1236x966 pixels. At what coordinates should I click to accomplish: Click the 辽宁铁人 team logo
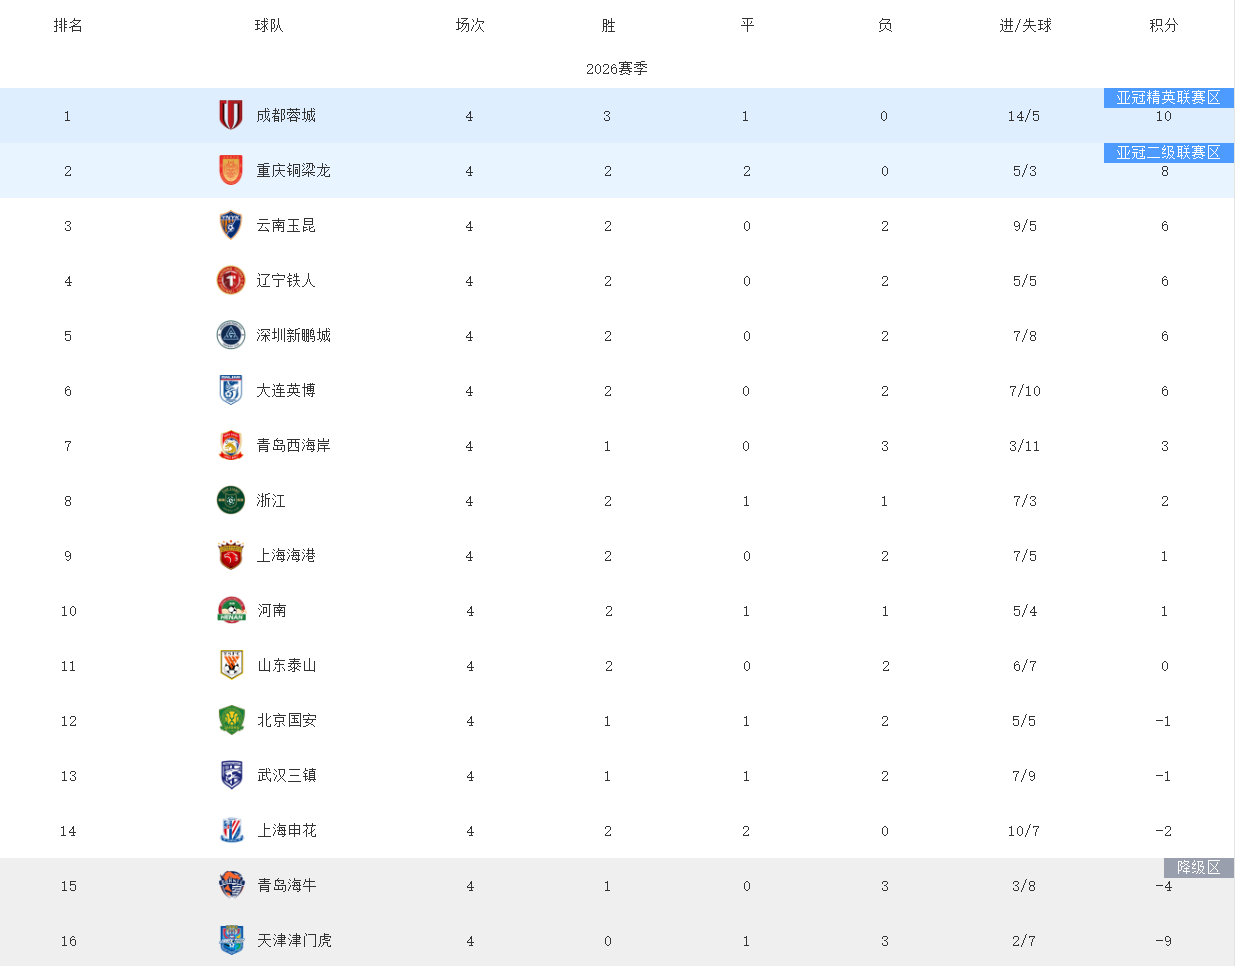click(231, 281)
